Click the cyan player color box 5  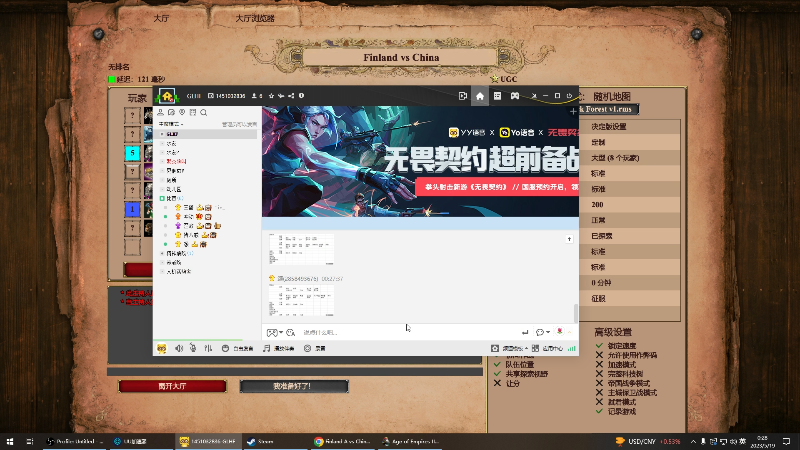click(x=132, y=153)
